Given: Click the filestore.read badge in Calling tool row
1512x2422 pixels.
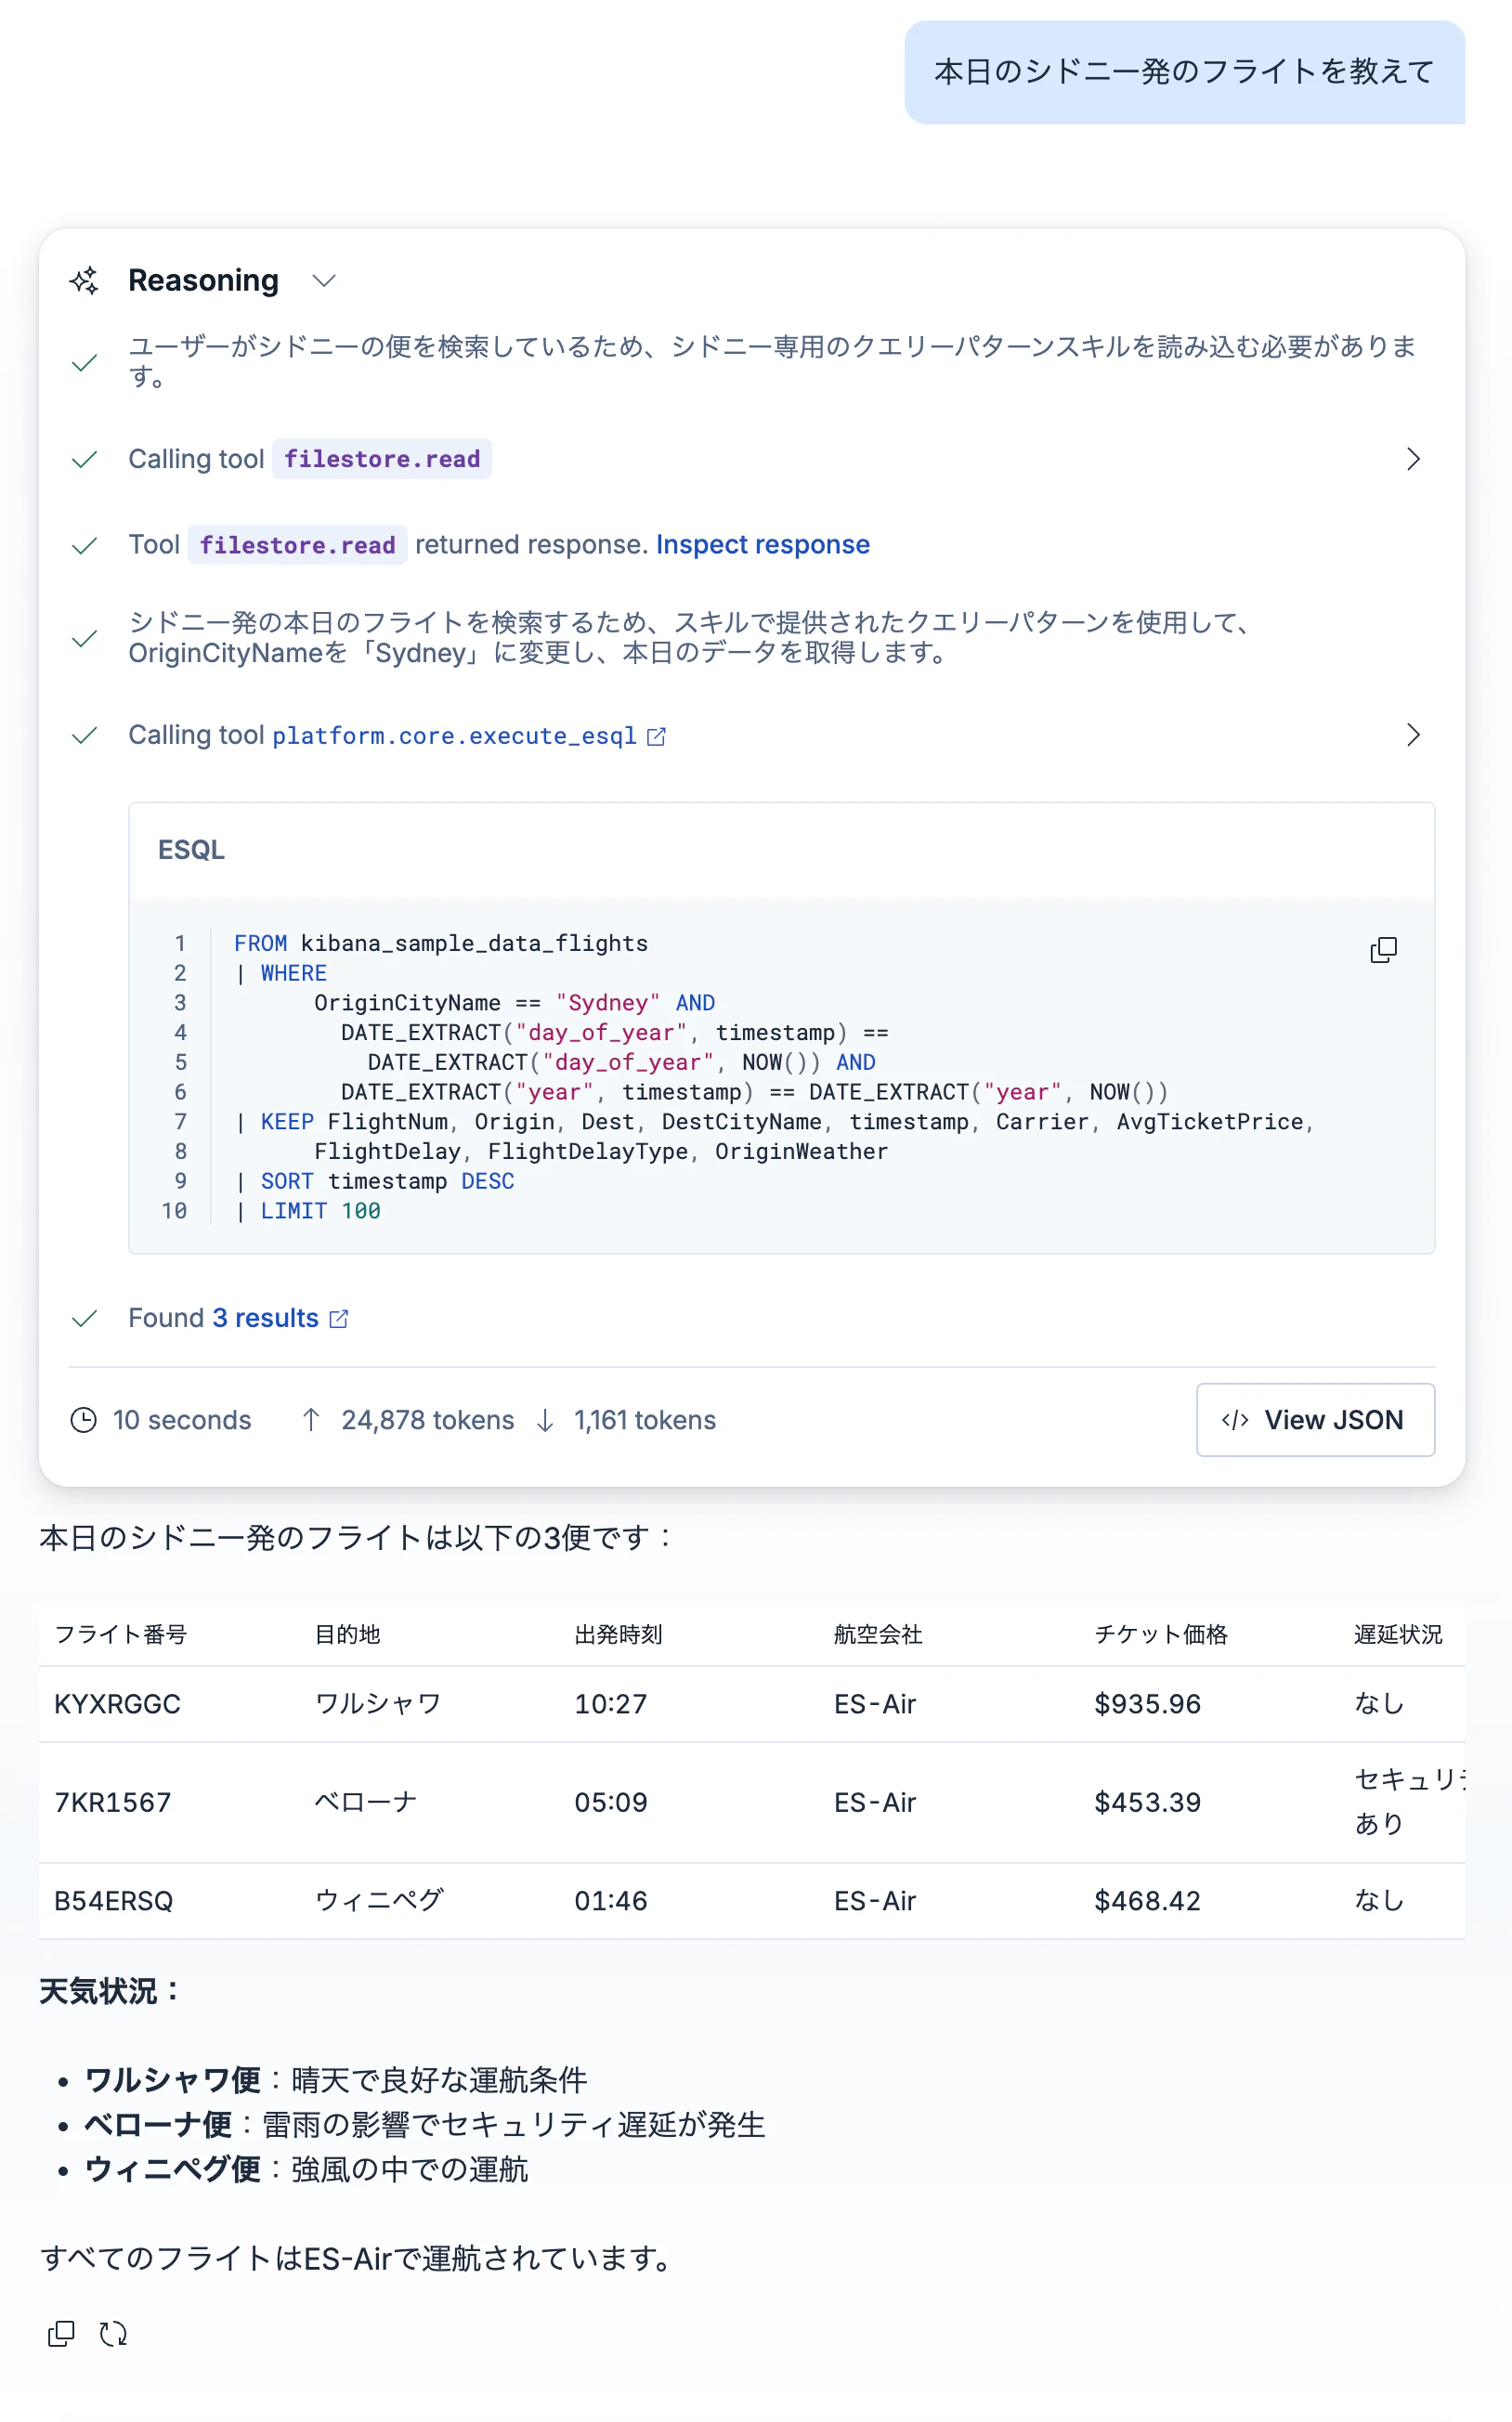Looking at the screenshot, I should click(382, 459).
